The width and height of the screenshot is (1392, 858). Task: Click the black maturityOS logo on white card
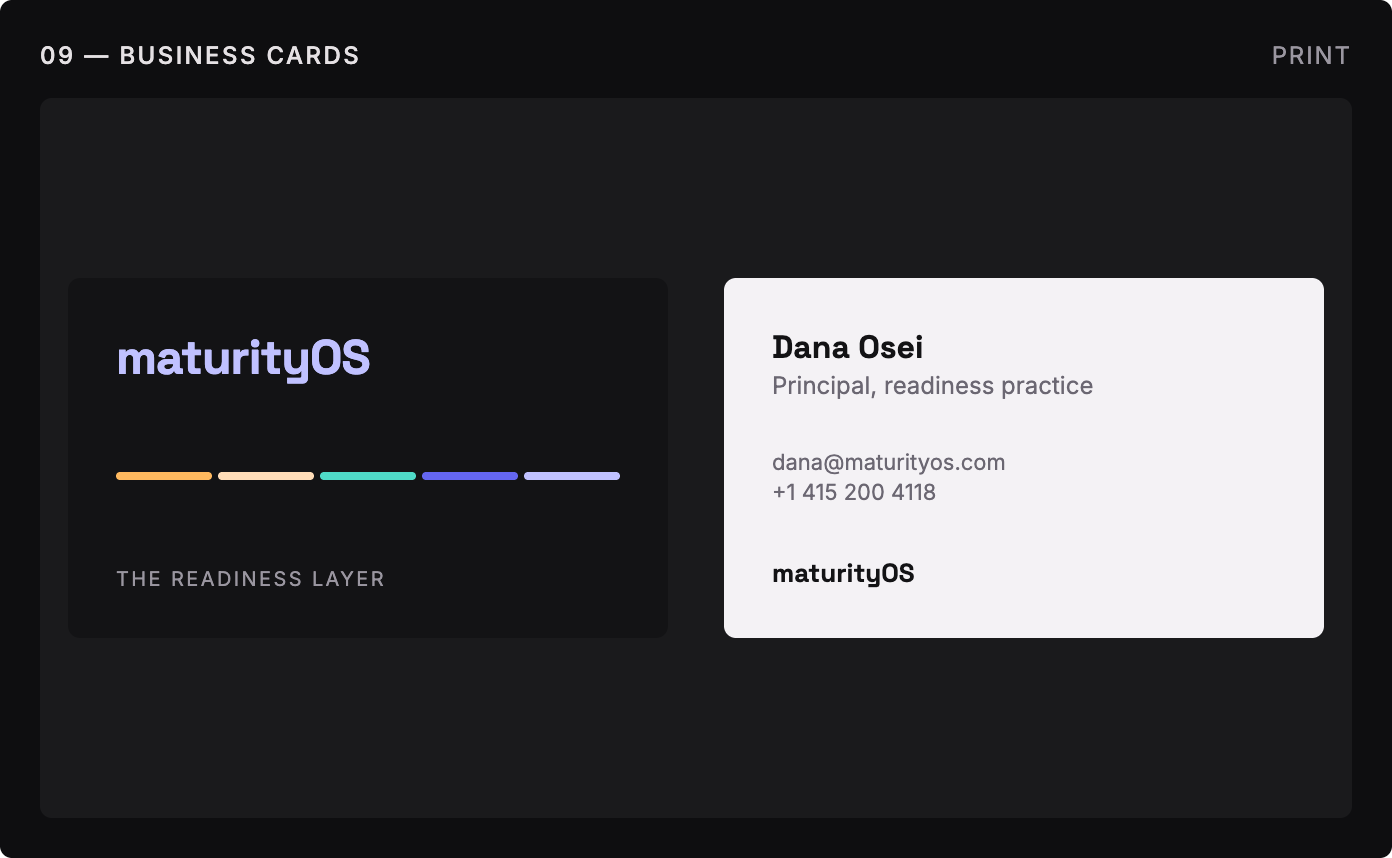(x=843, y=573)
